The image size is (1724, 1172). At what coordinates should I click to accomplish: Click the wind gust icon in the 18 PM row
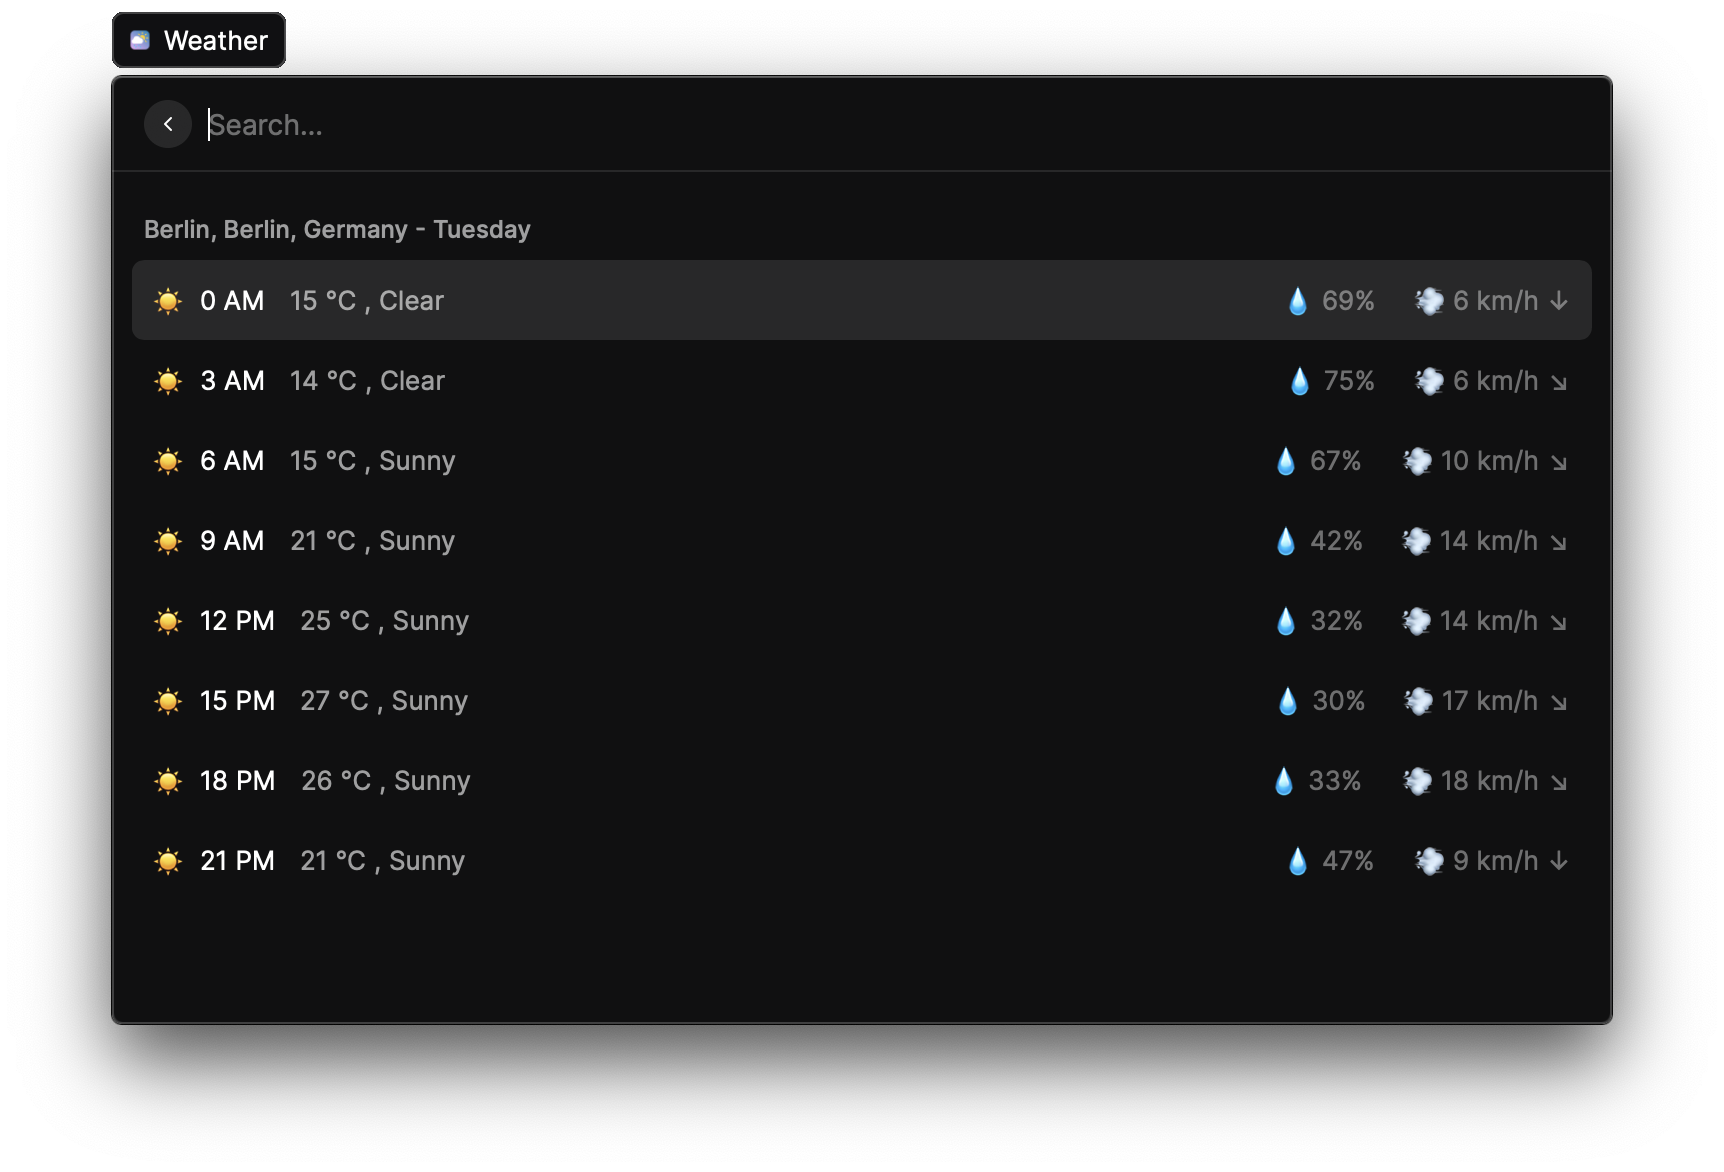click(1420, 781)
